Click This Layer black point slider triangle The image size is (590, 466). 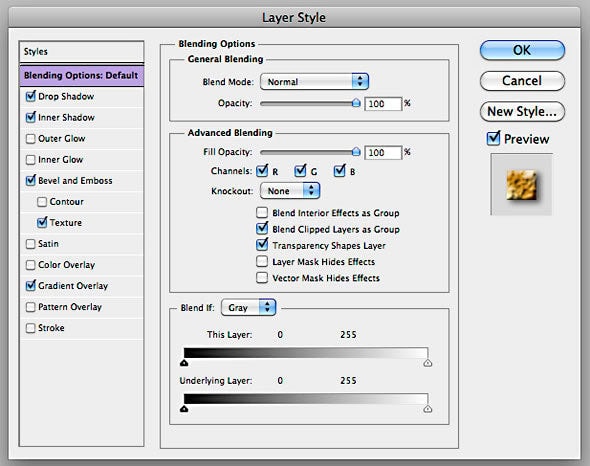click(184, 363)
